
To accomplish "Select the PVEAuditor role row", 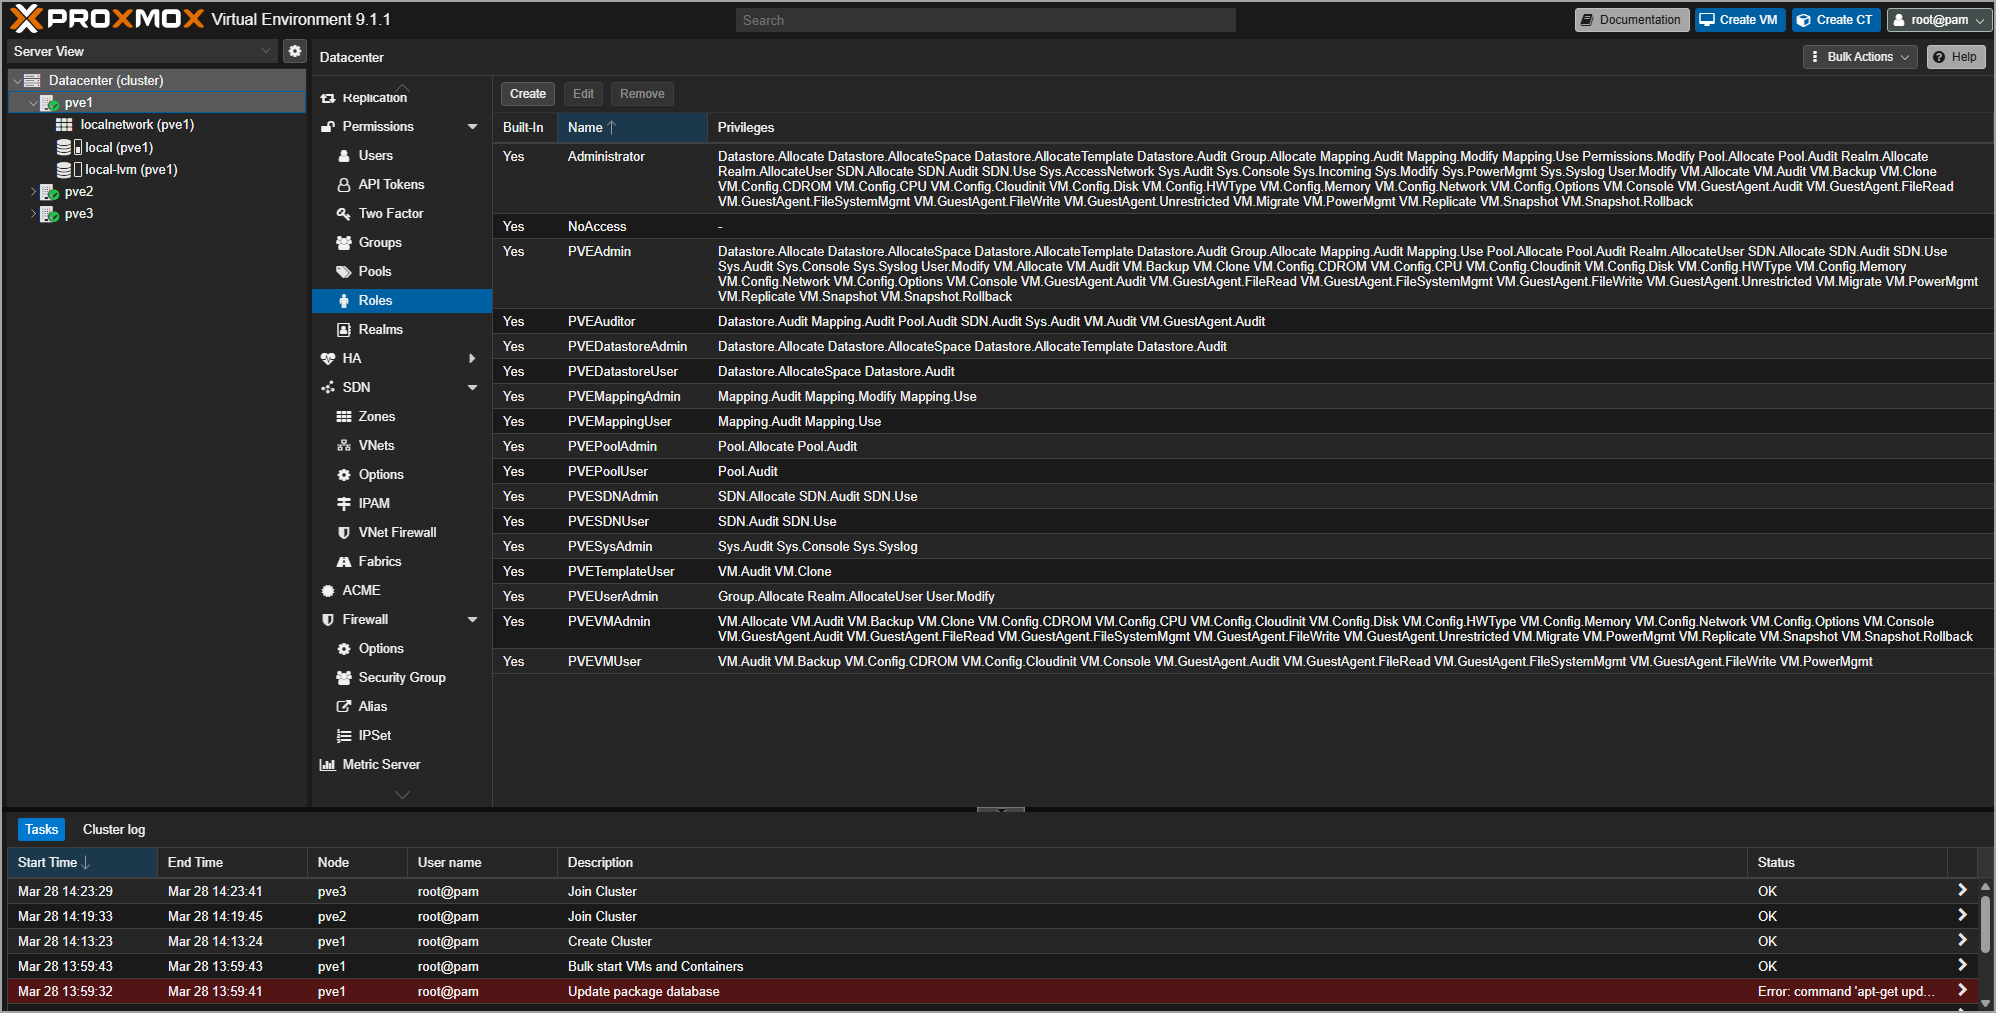I will pyautogui.click(x=1243, y=322).
